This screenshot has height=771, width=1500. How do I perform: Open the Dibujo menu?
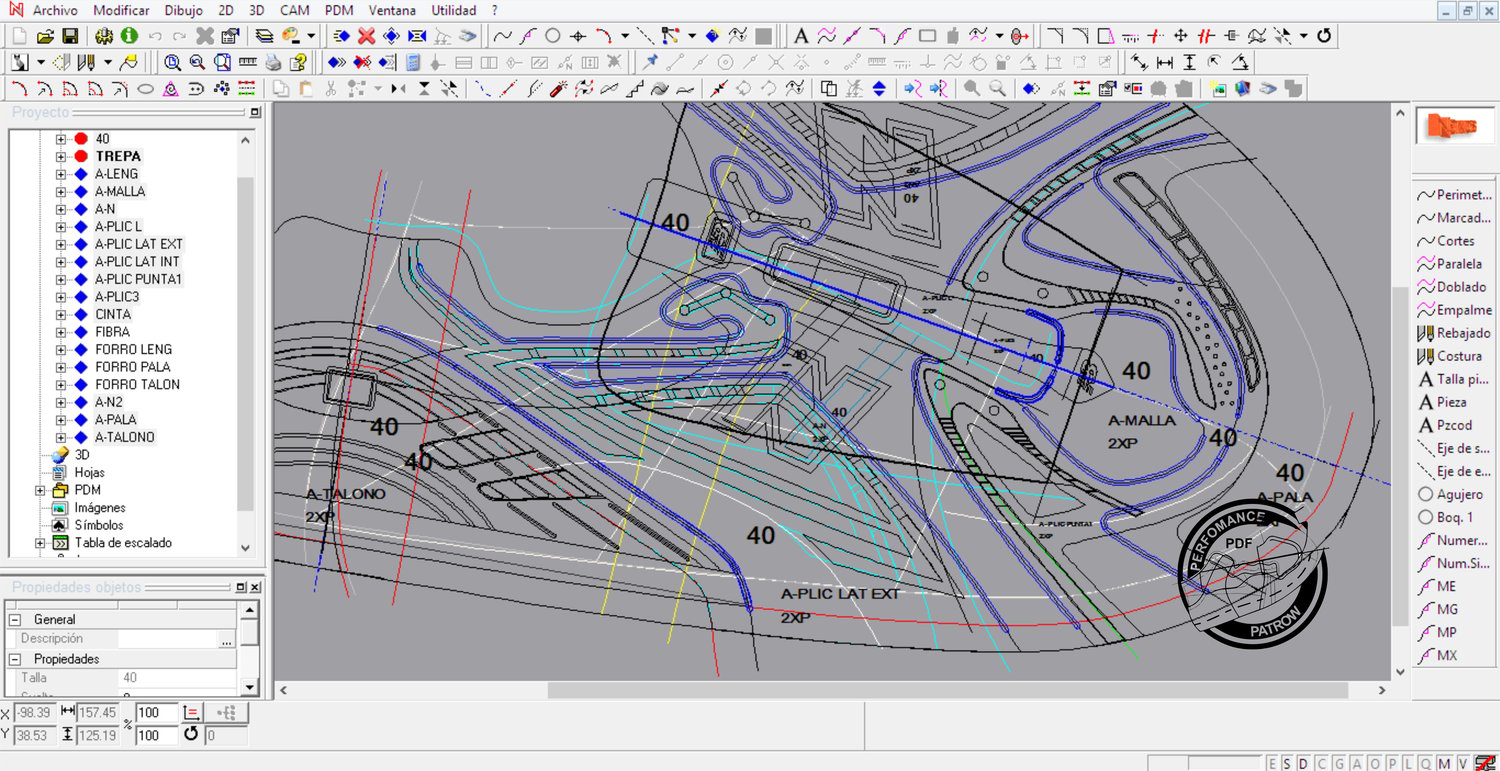tap(183, 10)
